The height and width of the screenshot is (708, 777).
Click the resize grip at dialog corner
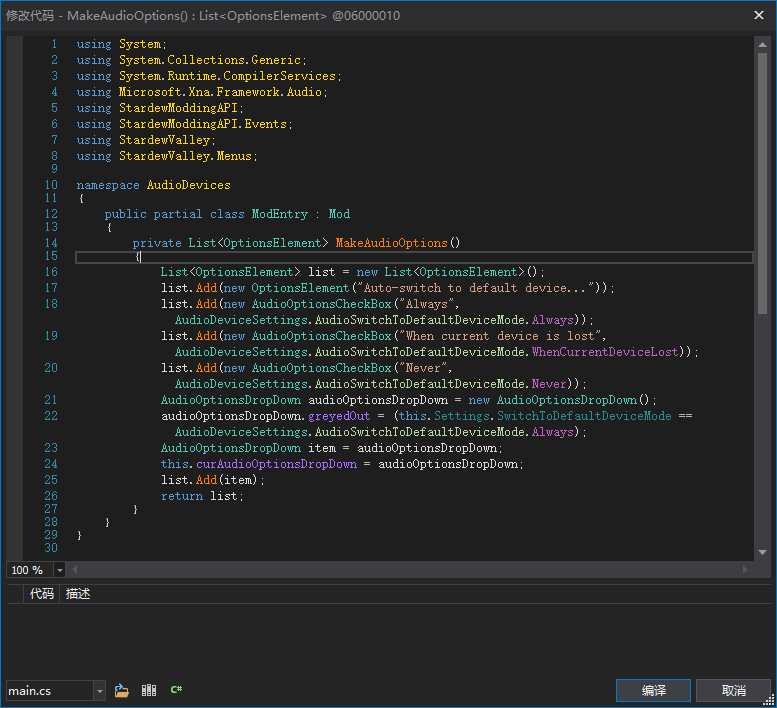(770, 700)
